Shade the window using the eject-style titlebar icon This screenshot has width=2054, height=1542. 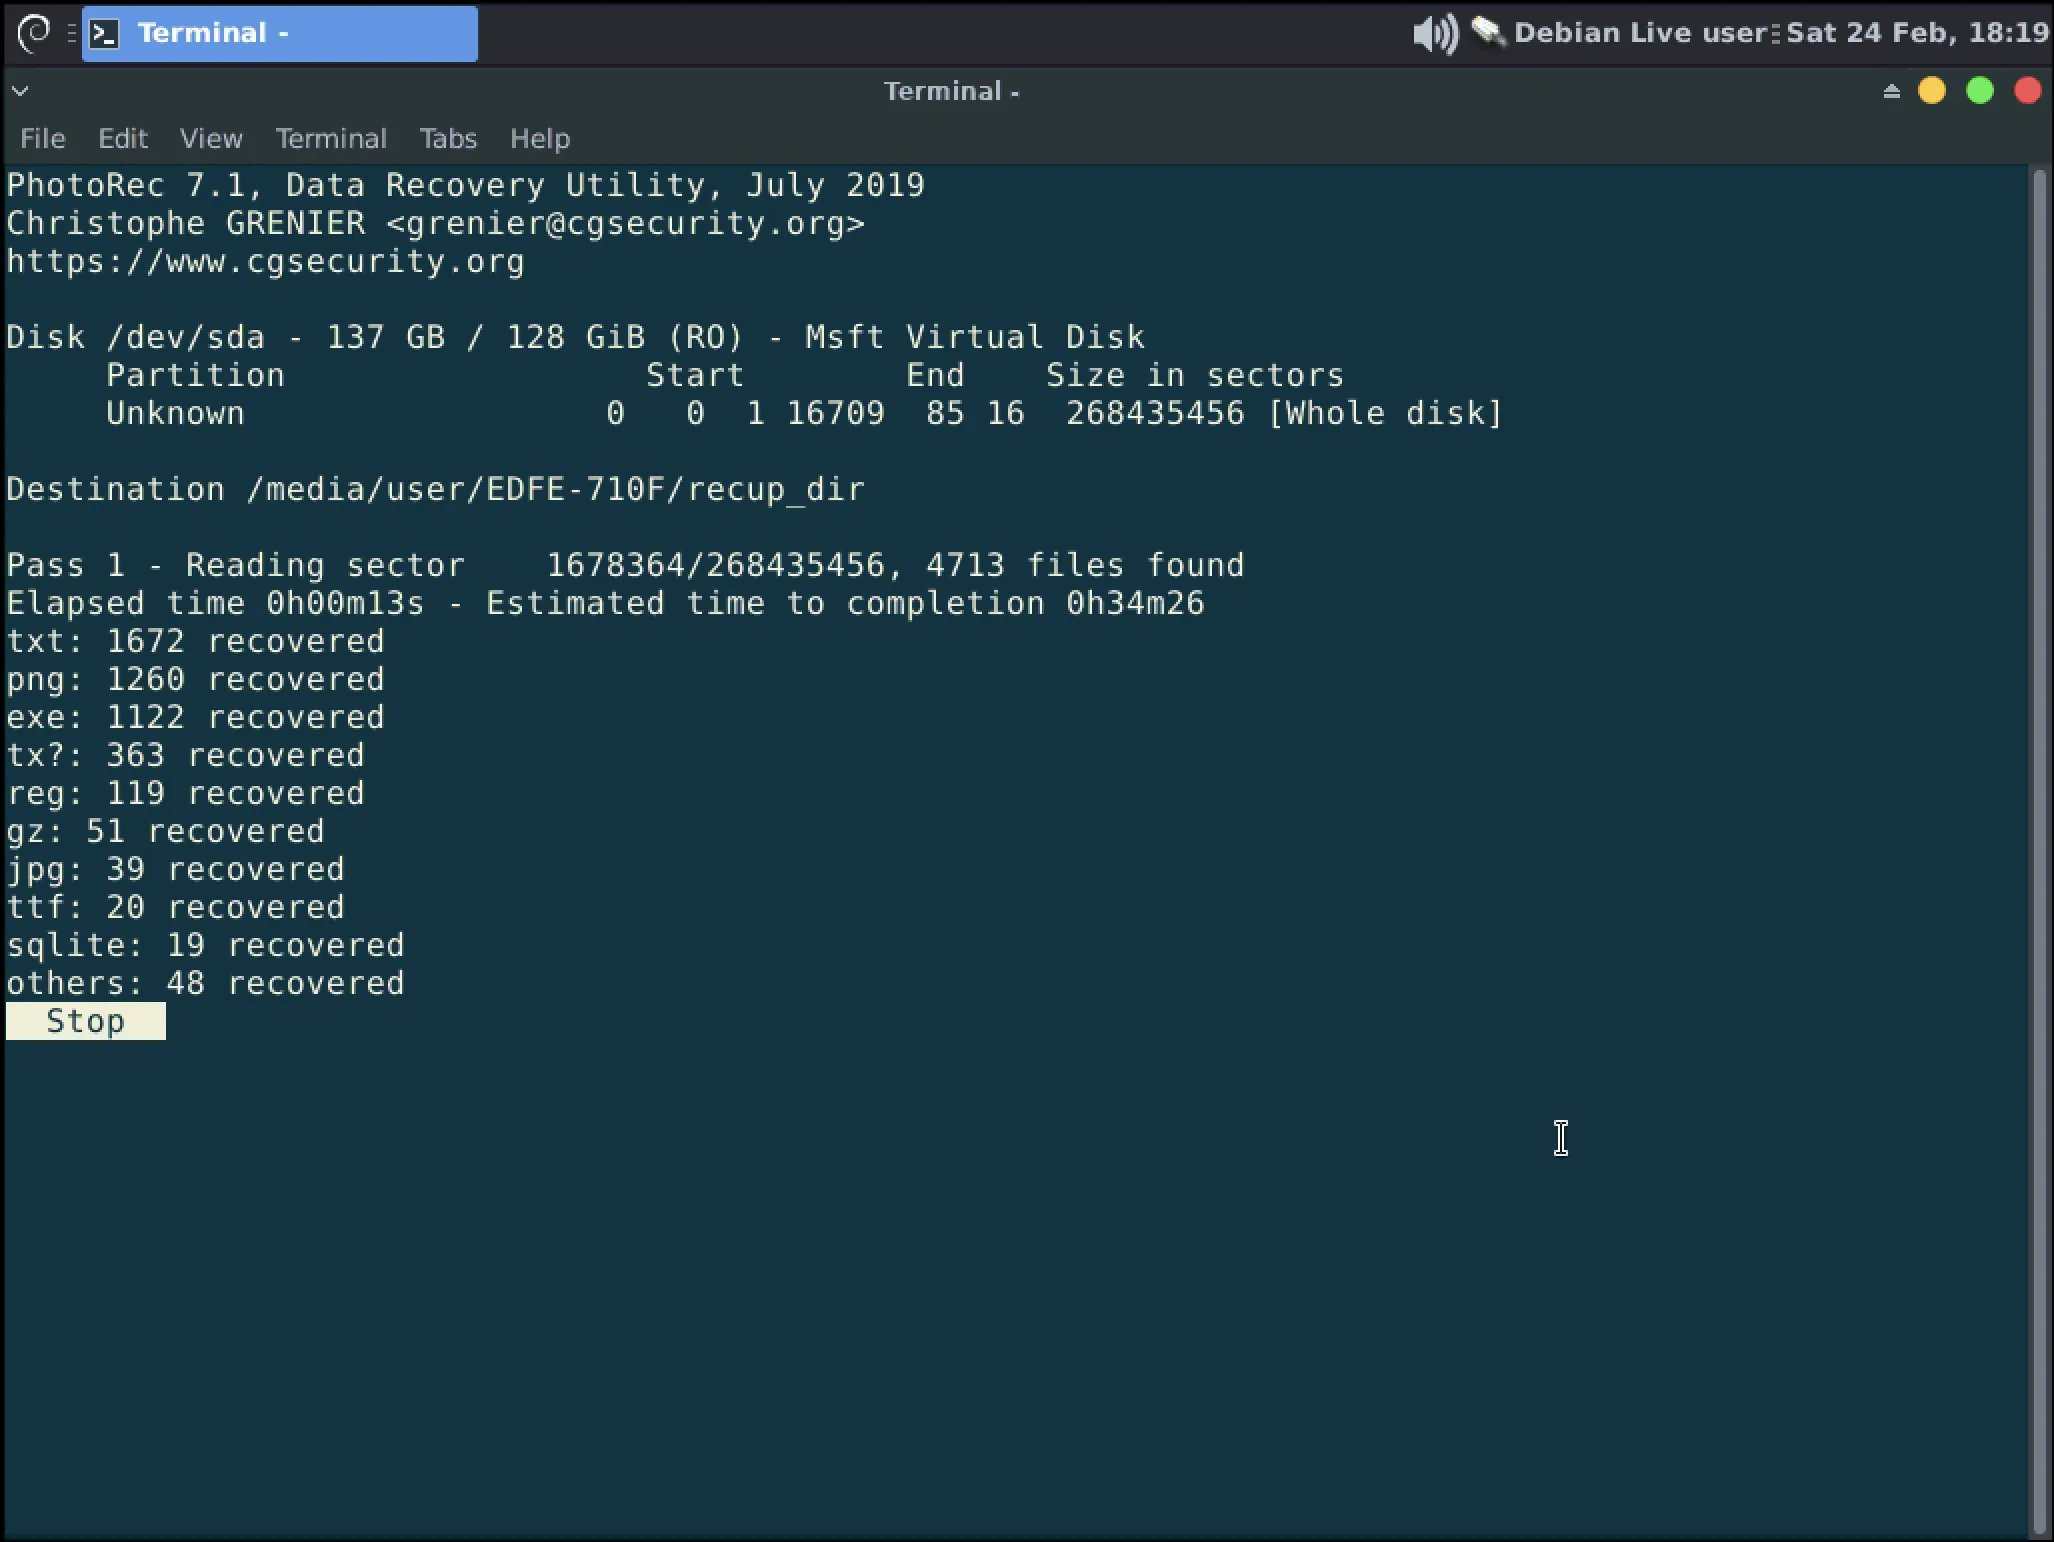(1890, 91)
